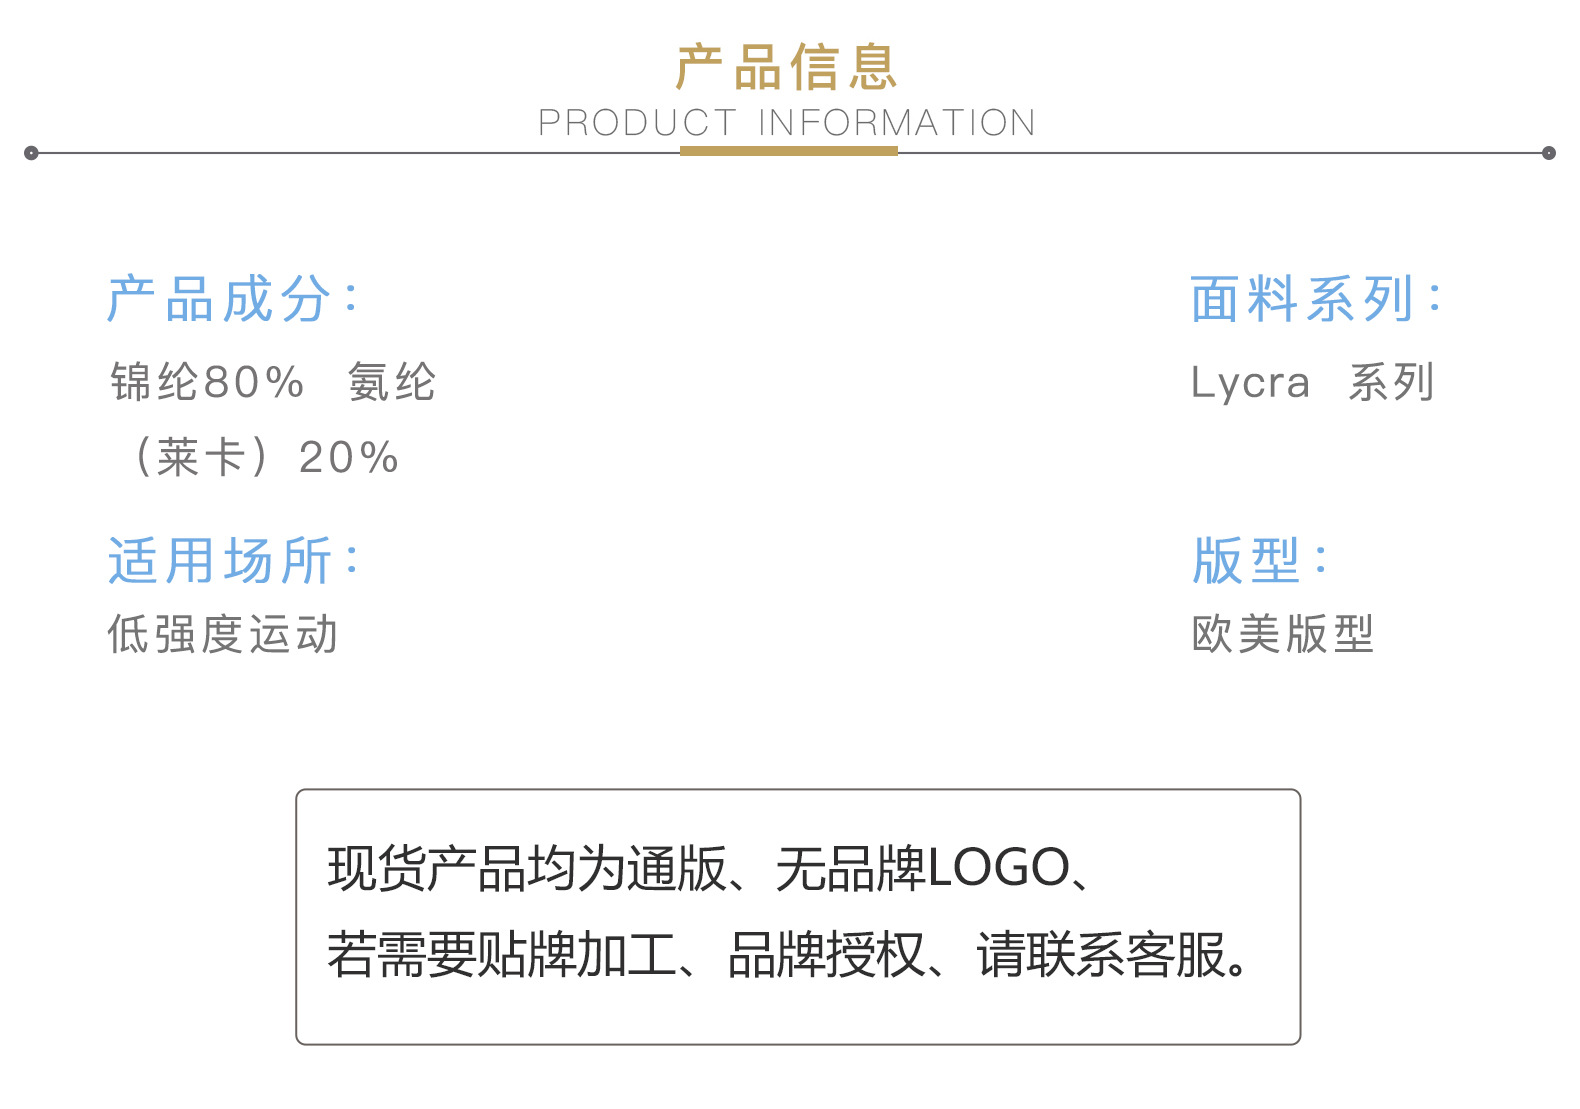This screenshot has height=1109, width=1580.
Task: Click the 若需要贴牌加工 text
Action: click(501, 955)
